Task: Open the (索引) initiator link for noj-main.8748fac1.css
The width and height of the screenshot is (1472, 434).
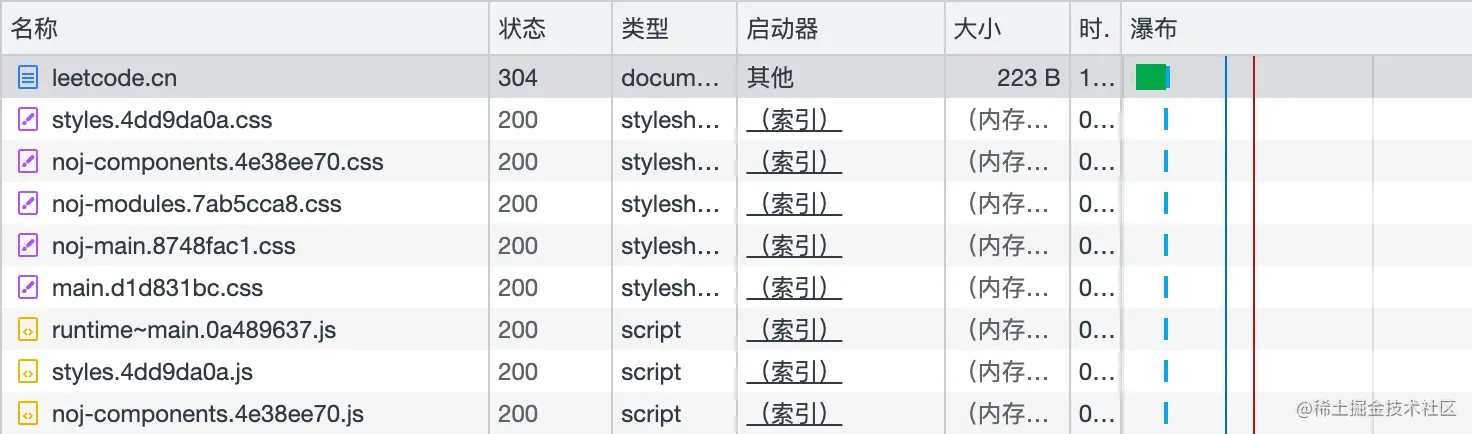Action: click(x=794, y=246)
